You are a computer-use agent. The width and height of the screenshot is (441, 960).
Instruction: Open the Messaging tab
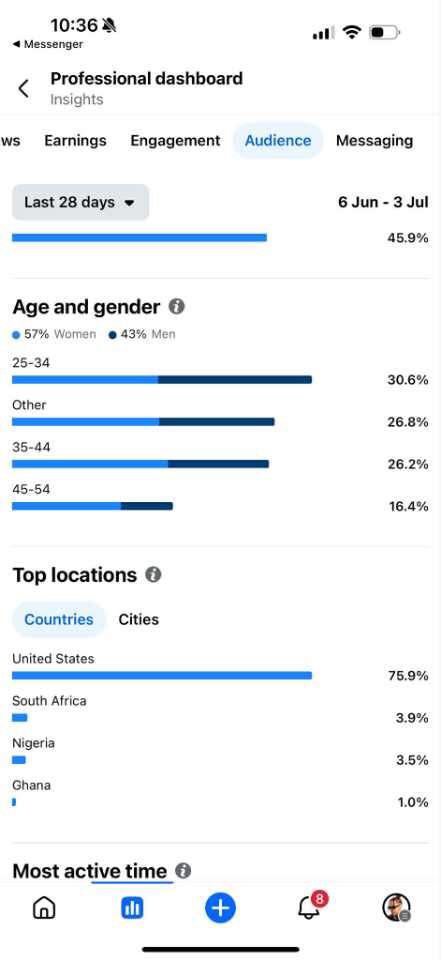click(x=374, y=140)
